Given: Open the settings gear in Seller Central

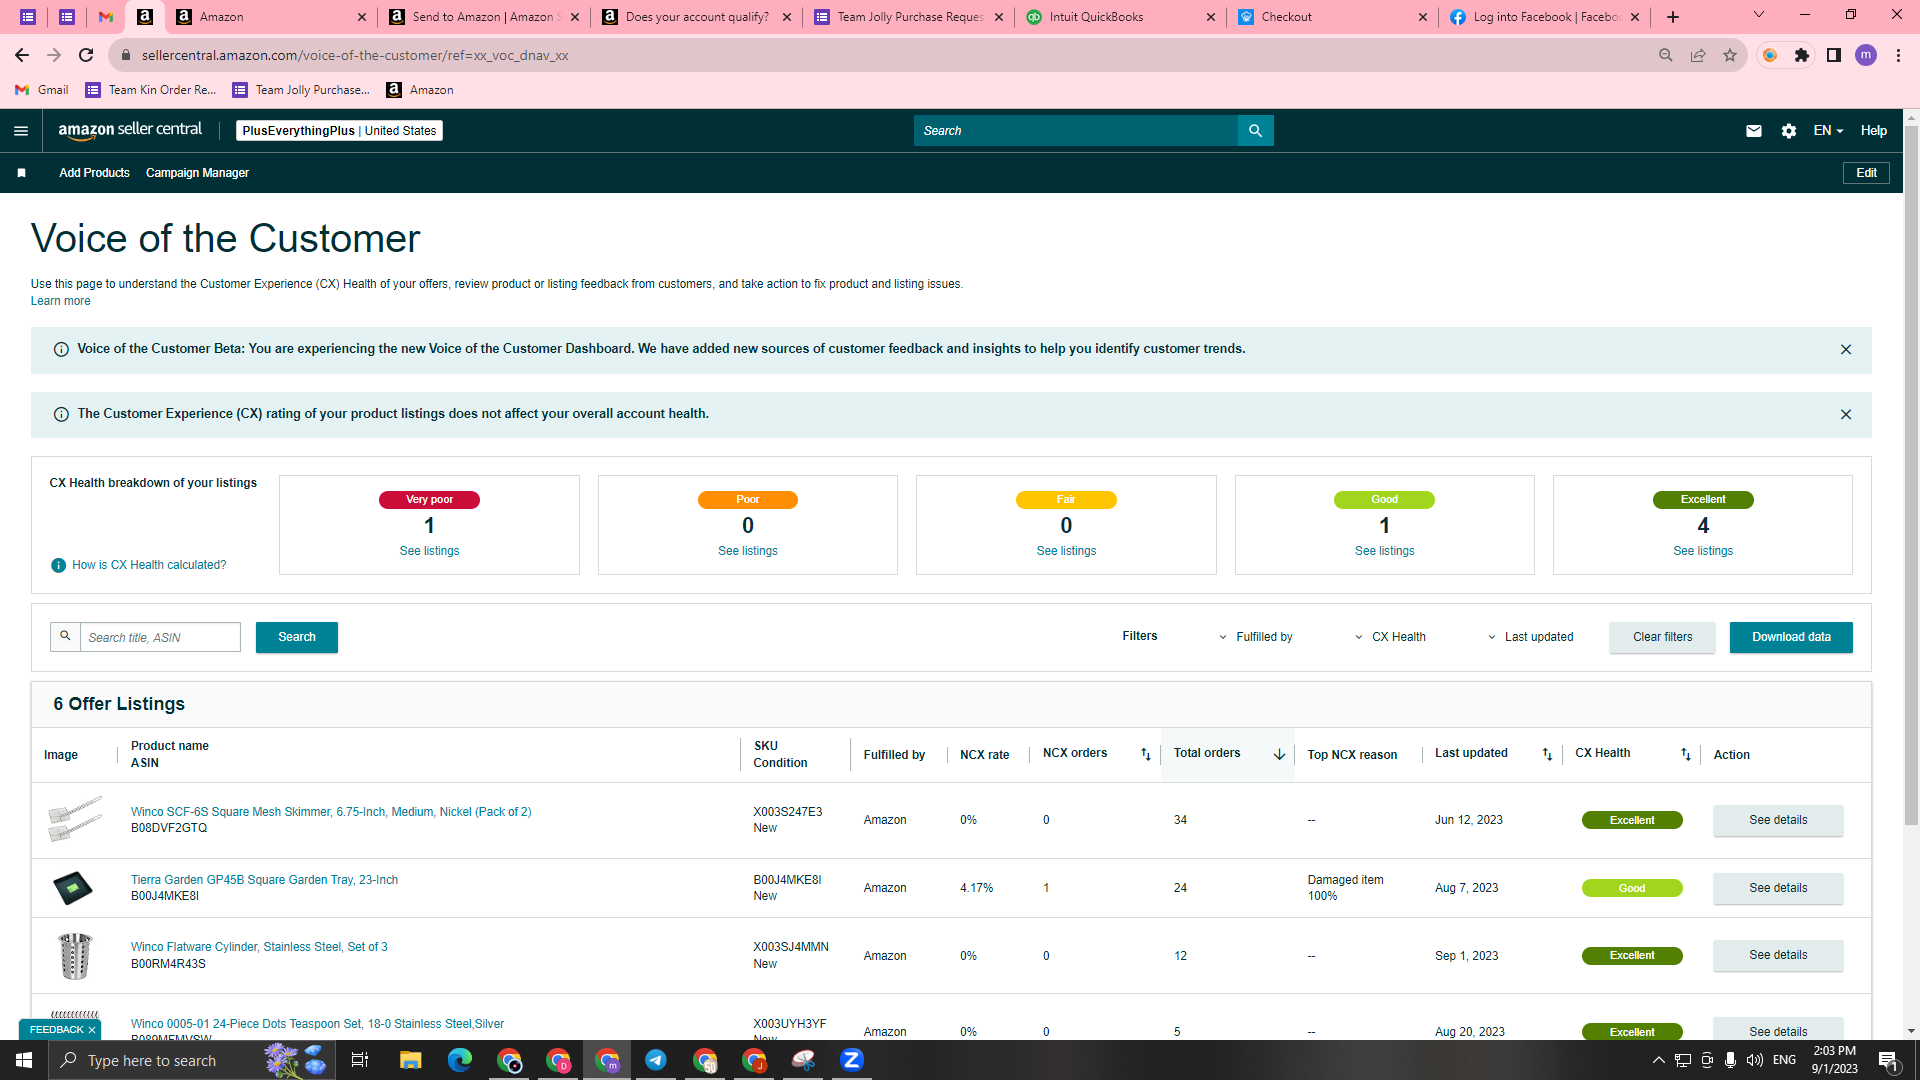Looking at the screenshot, I should point(1789,131).
